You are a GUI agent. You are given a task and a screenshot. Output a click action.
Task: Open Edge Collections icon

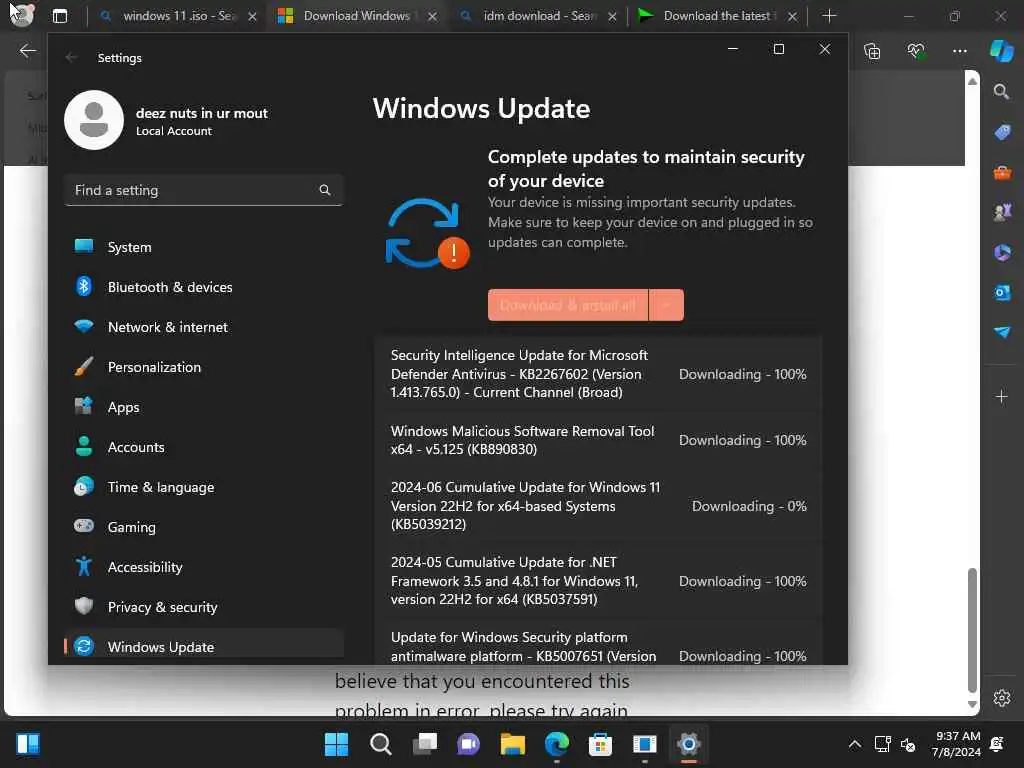872,51
